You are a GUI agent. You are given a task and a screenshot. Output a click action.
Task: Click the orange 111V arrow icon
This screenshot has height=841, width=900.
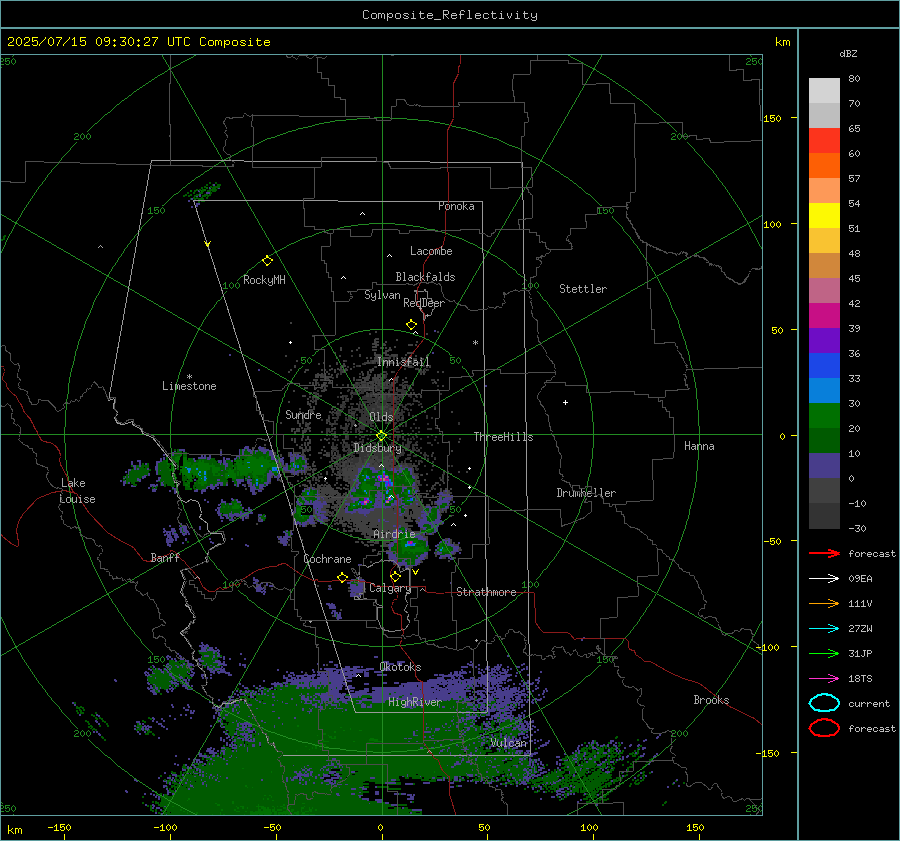pos(824,603)
